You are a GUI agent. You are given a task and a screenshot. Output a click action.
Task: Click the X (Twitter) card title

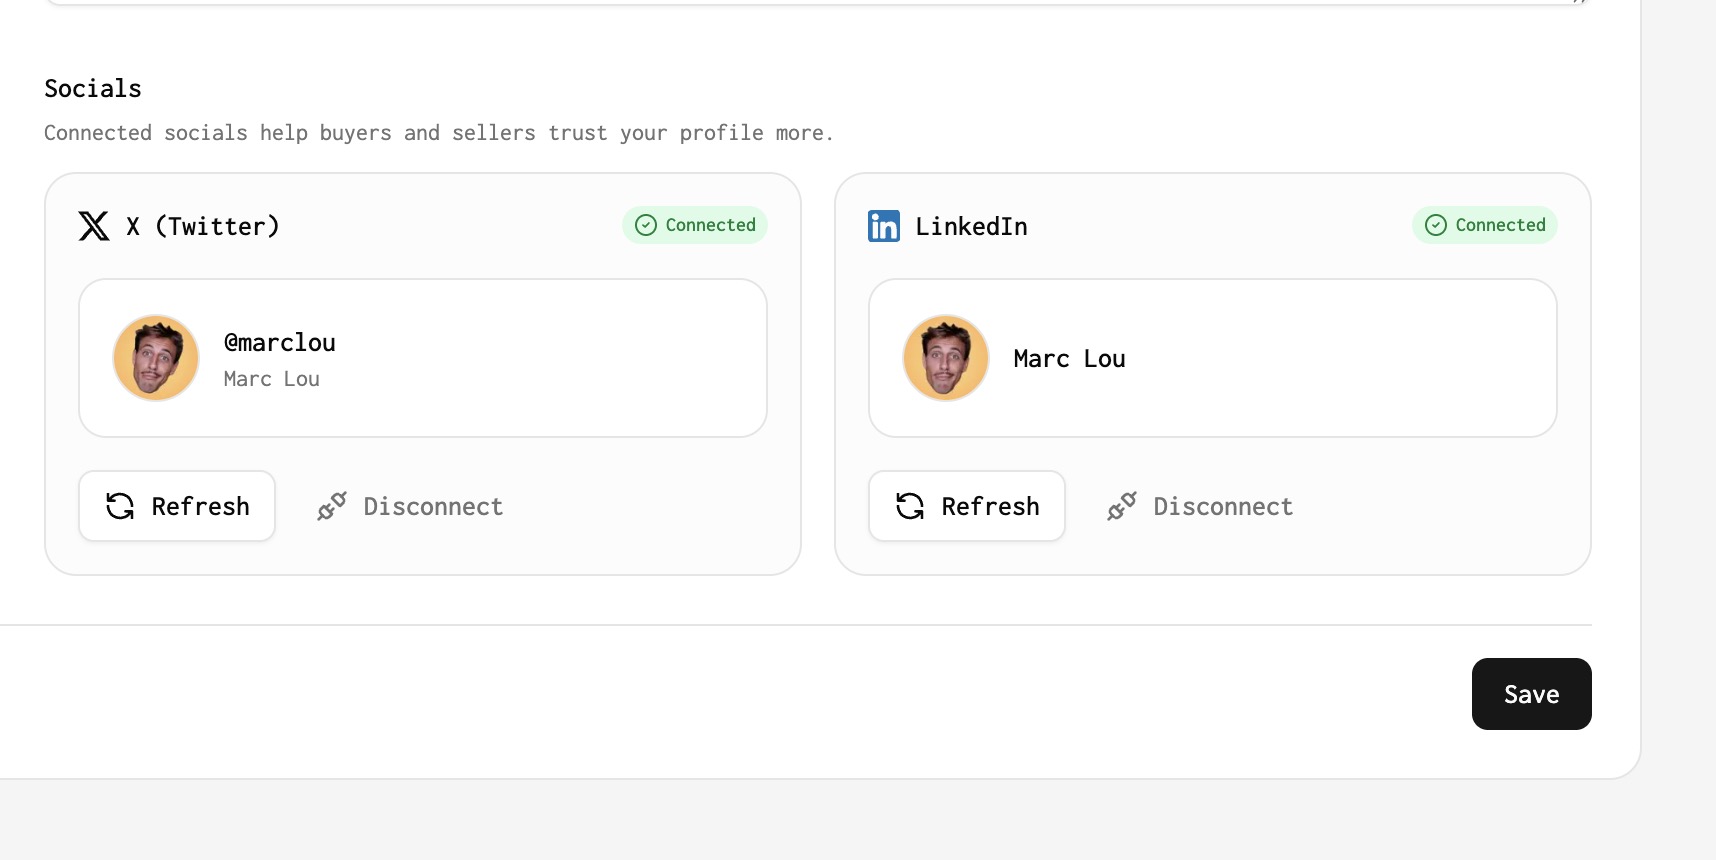pyautogui.click(x=203, y=227)
